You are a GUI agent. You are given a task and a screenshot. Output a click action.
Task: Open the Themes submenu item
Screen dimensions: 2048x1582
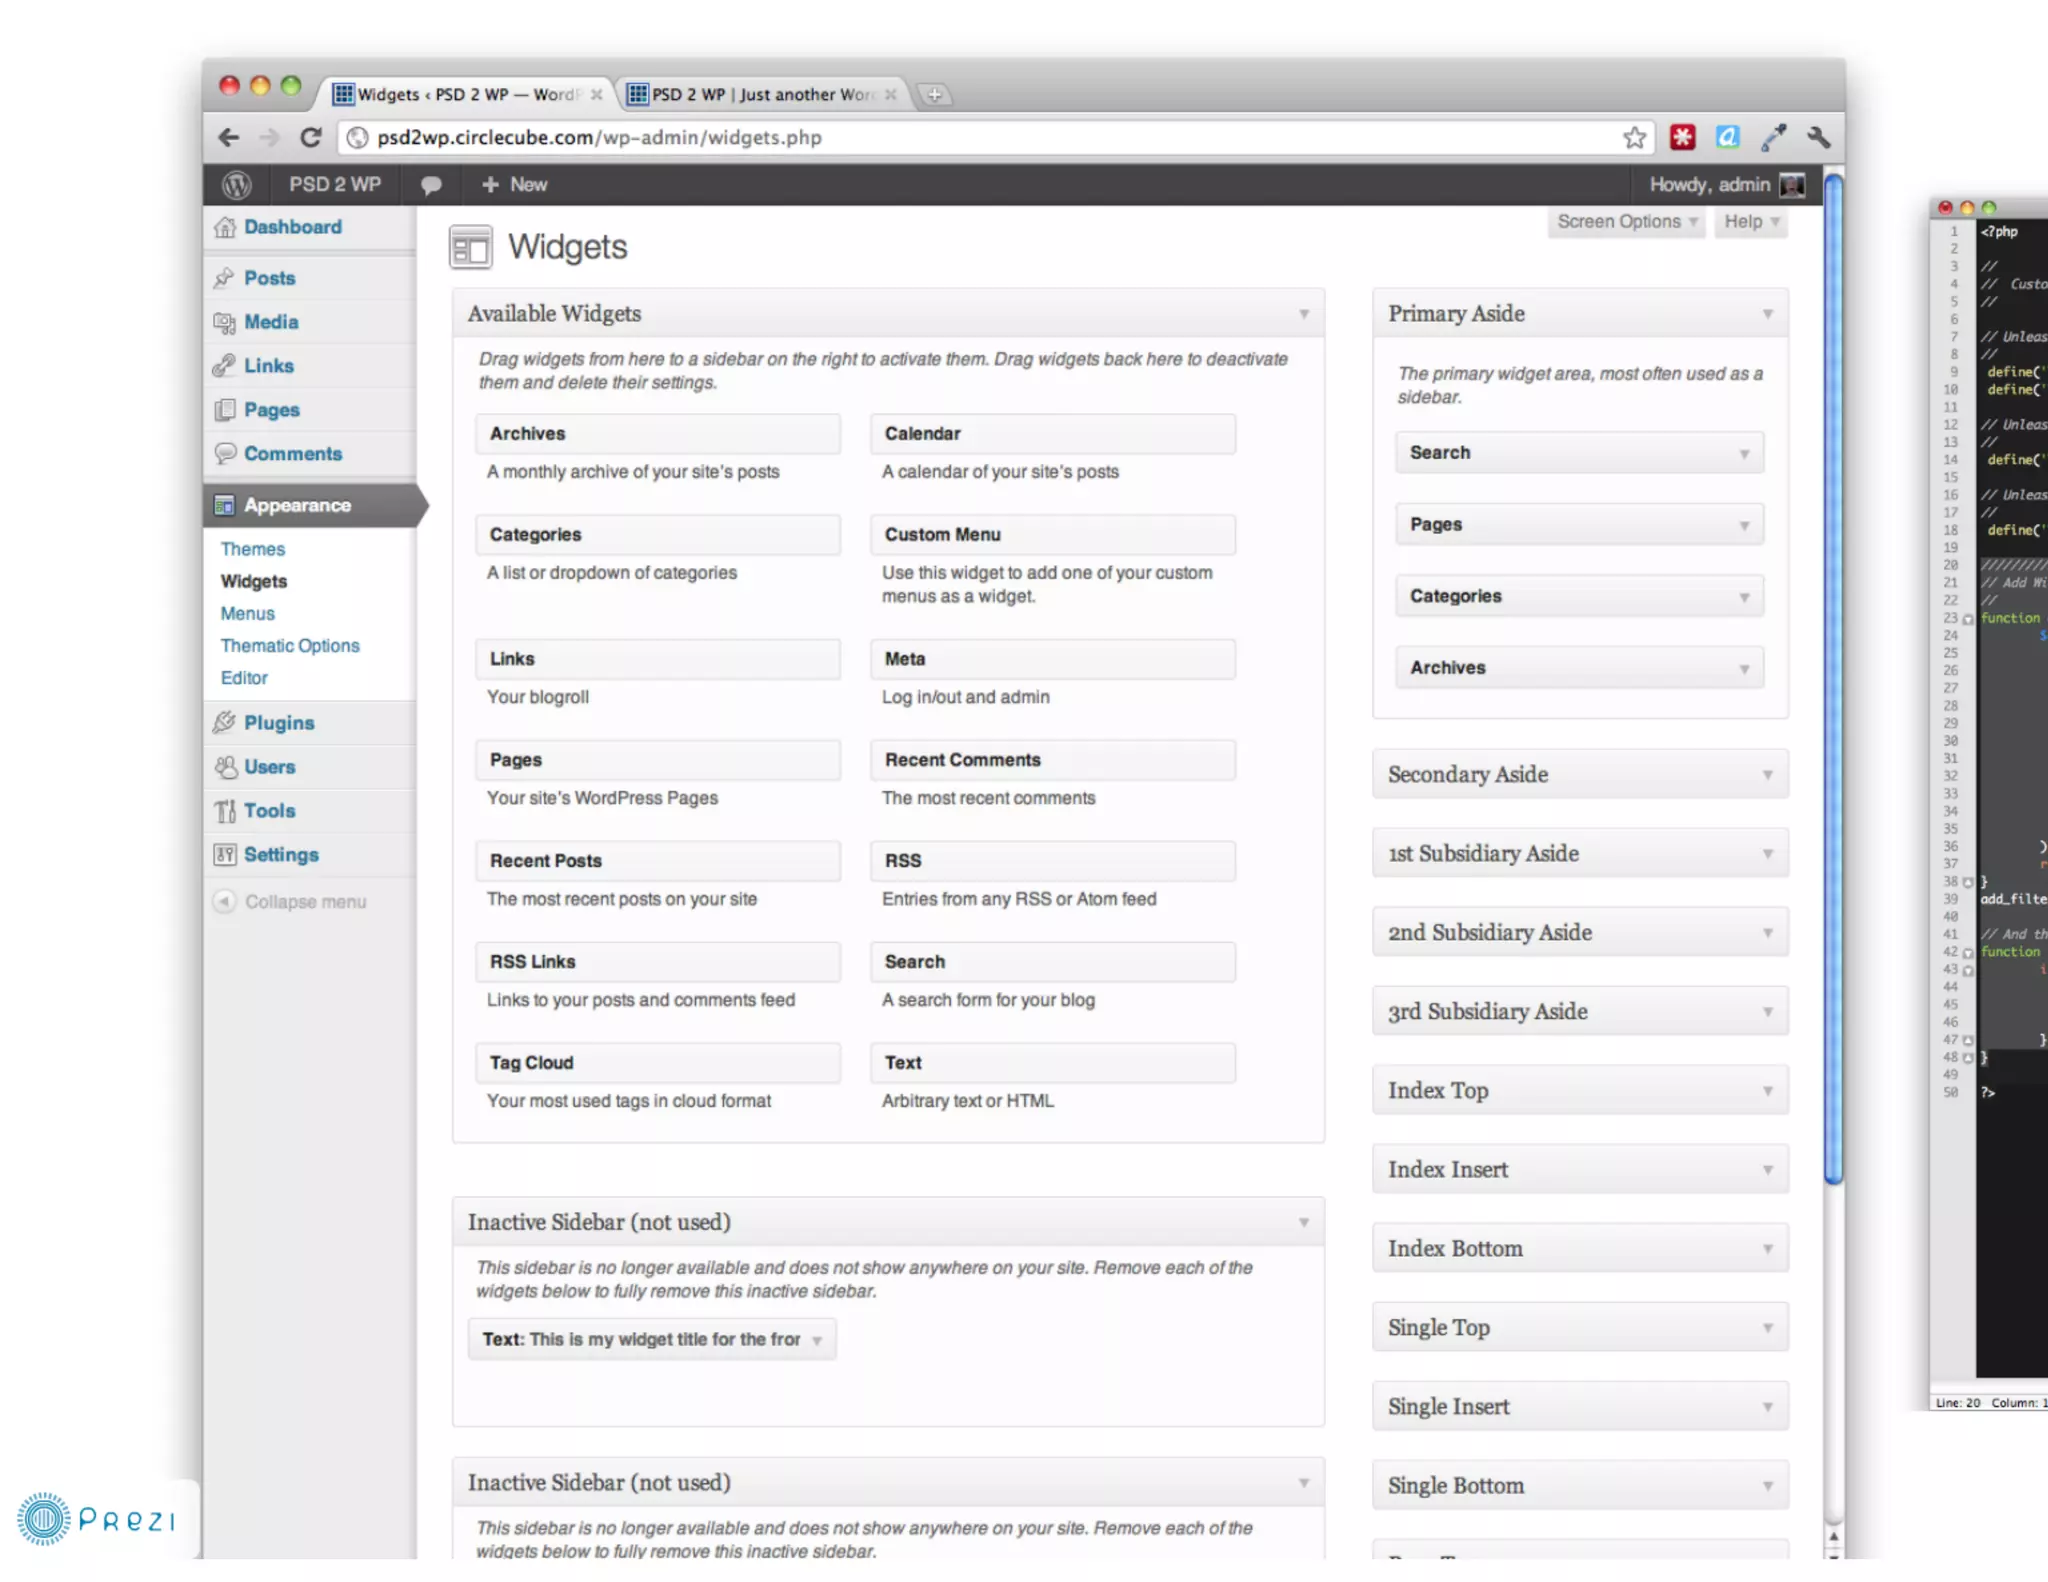pyautogui.click(x=252, y=549)
